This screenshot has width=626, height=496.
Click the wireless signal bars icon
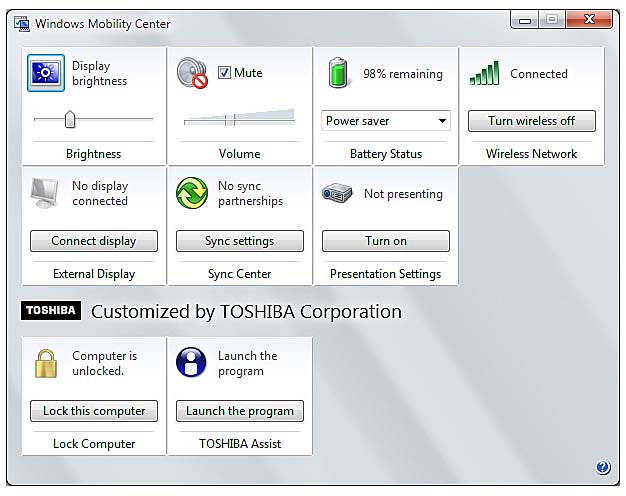point(484,73)
